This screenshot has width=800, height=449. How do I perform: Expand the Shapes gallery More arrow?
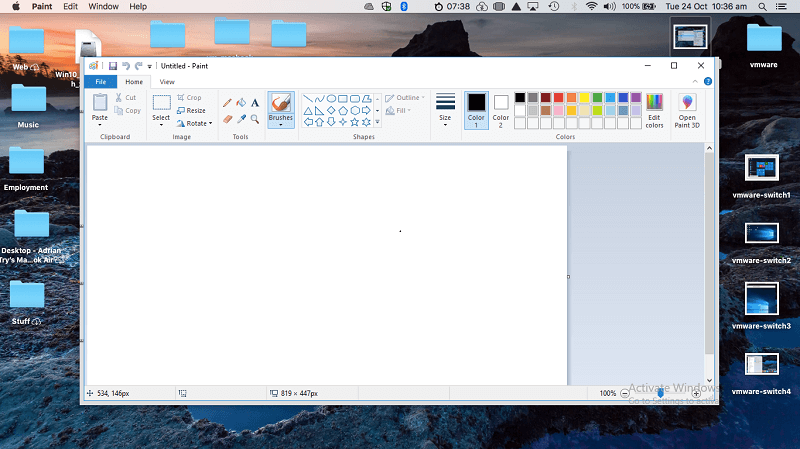(378, 122)
